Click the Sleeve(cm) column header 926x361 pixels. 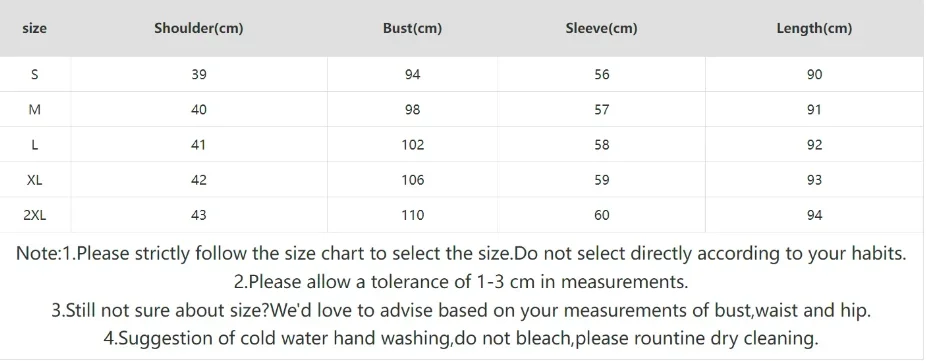(601, 28)
